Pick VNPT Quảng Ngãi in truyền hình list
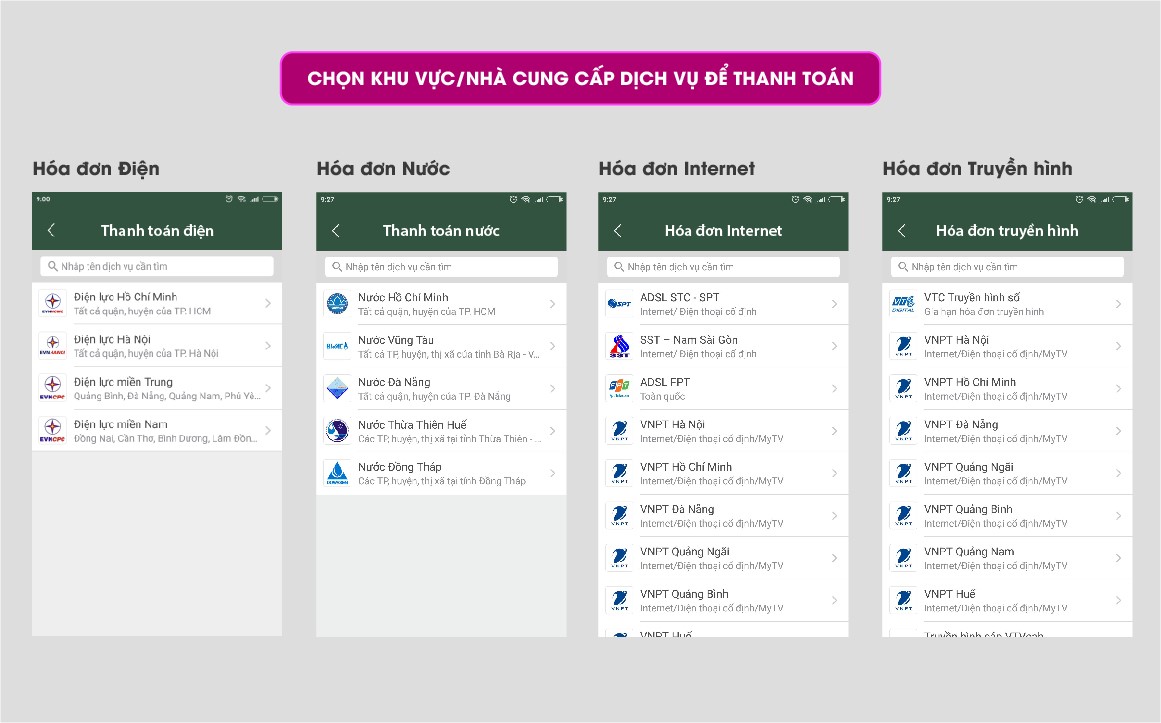 point(1007,473)
